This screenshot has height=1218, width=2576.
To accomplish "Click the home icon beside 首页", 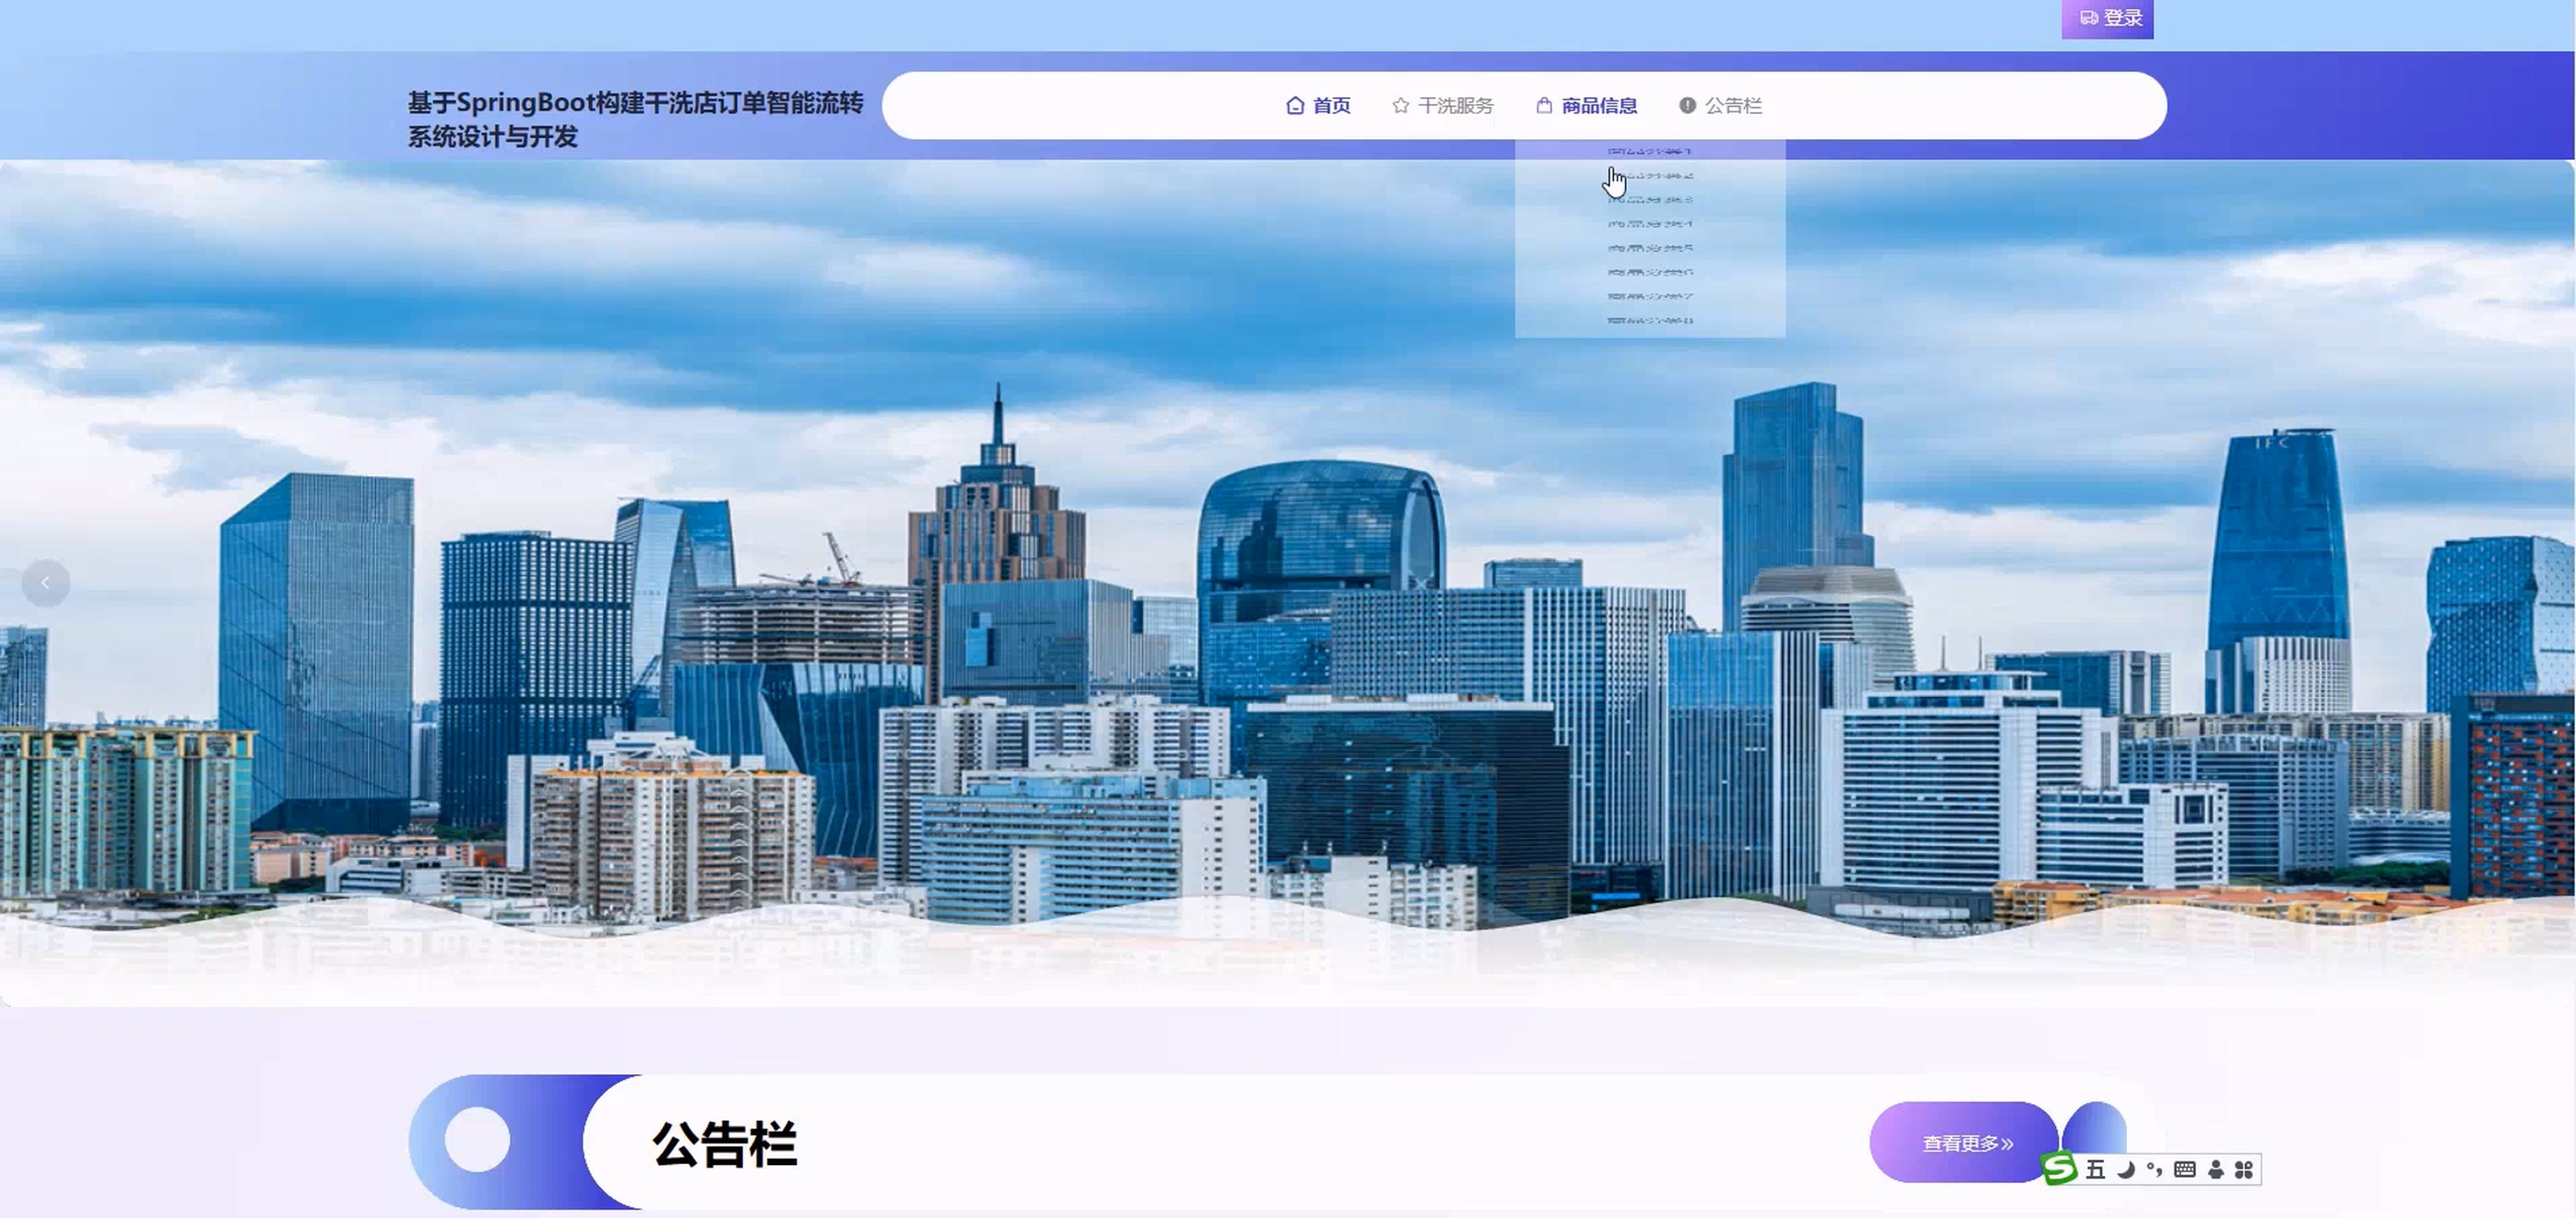I will click(x=1295, y=105).
